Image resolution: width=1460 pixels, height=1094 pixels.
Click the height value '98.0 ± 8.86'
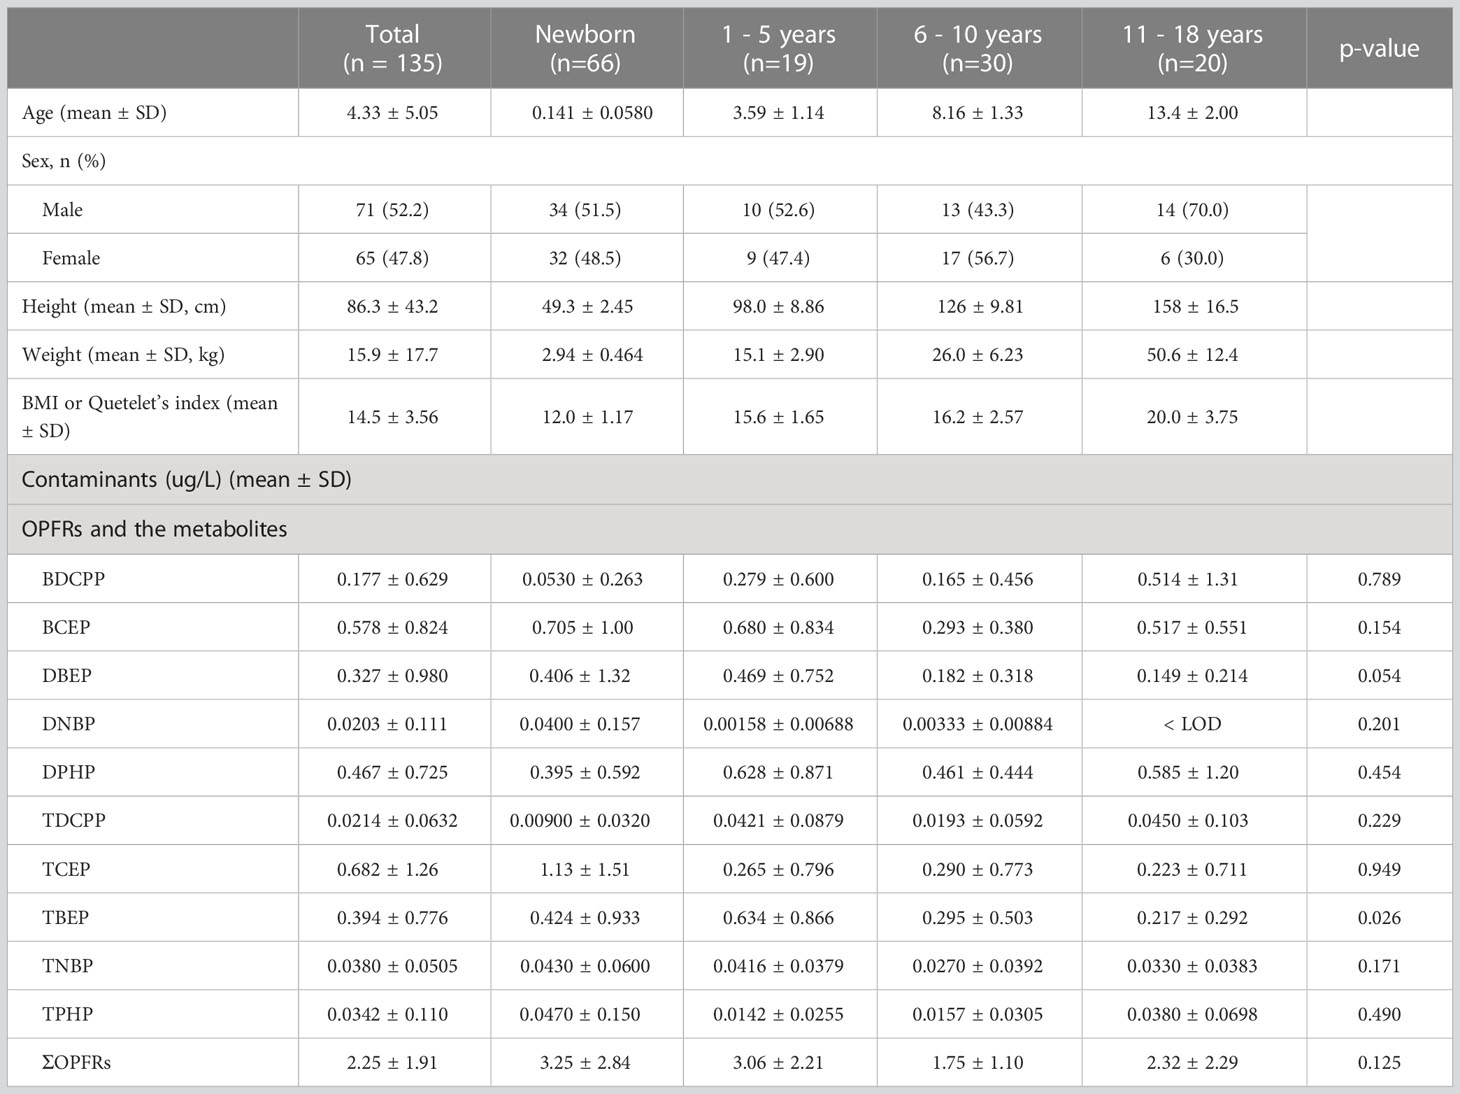point(778,307)
